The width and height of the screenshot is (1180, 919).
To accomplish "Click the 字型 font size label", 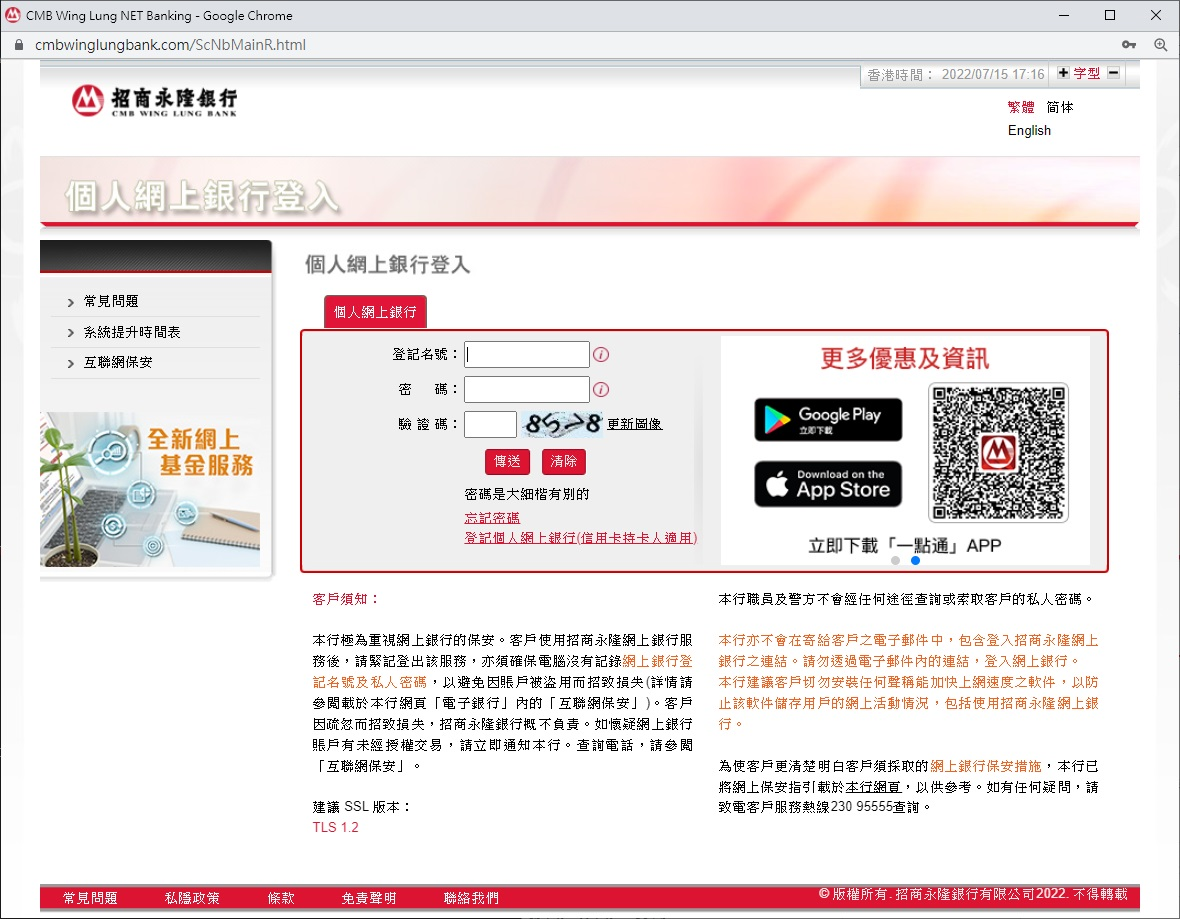I will (x=1087, y=73).
